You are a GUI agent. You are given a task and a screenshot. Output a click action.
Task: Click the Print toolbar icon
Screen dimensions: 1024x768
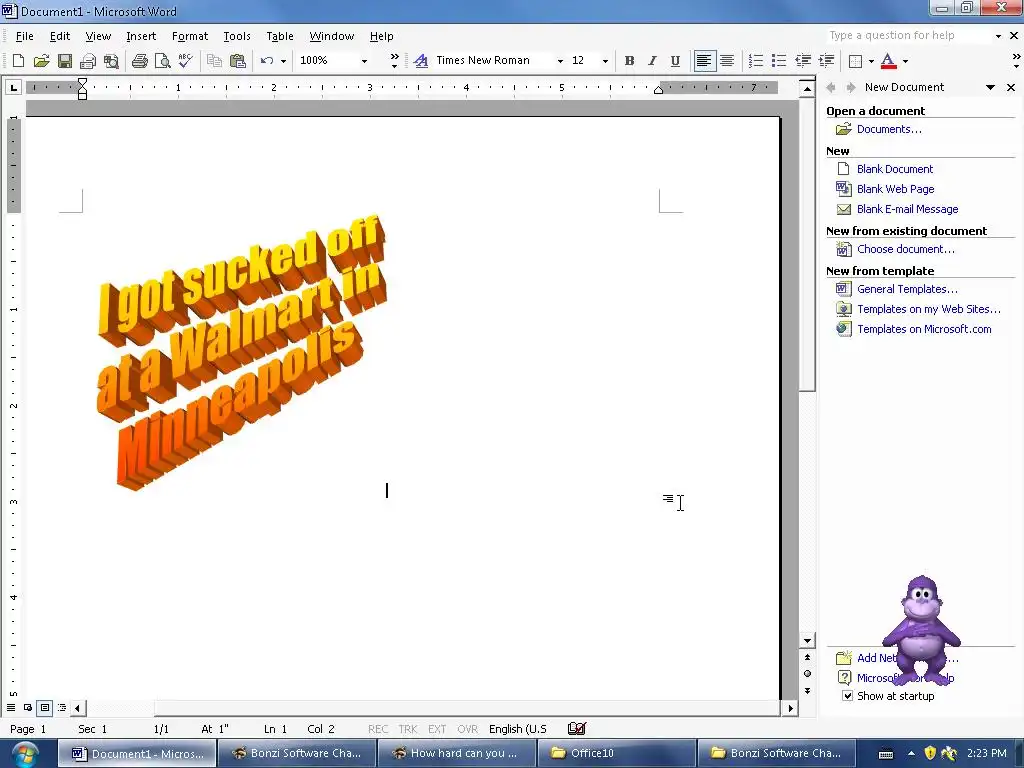(x=140, y=61)
